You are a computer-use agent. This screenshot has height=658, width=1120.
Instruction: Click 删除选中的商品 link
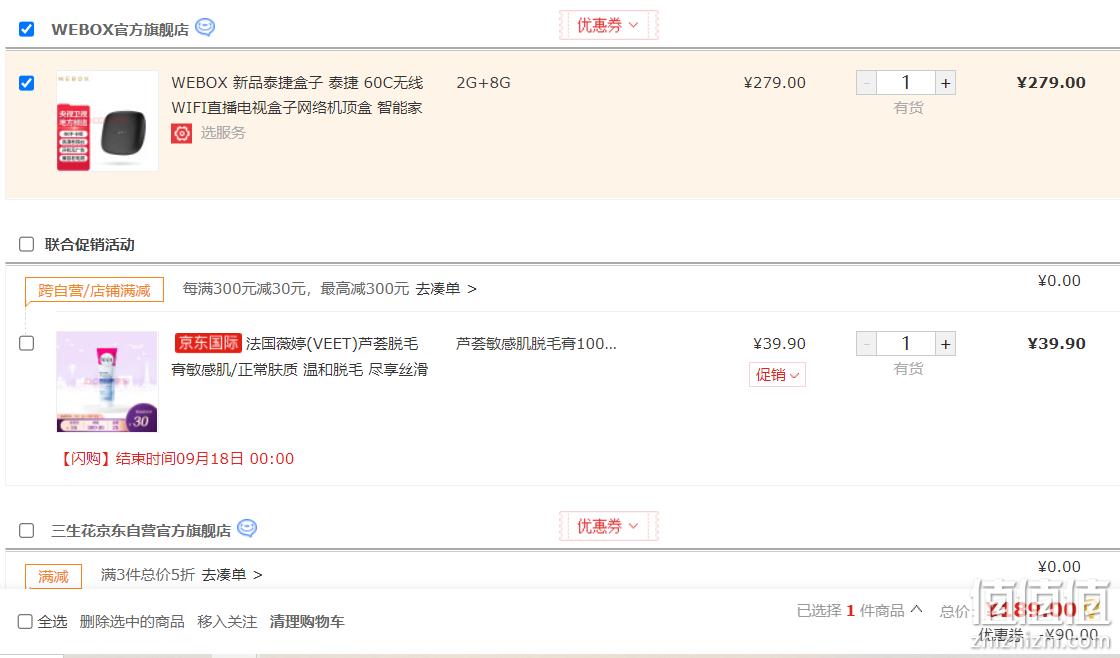pyautogui.click(x=132, y=622)
